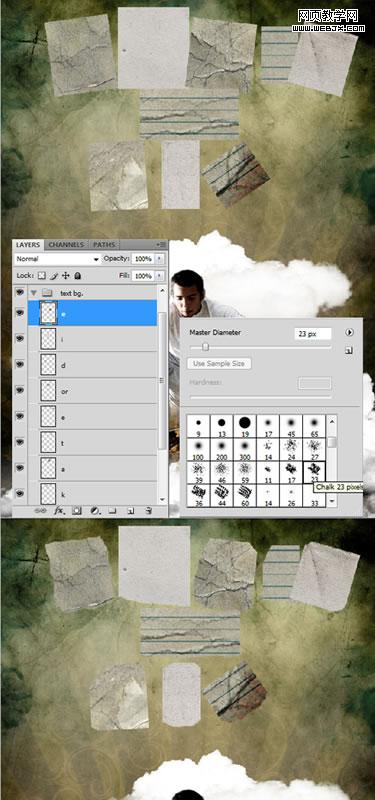Click the lock image pixels brush icon
This screenshot has width=375, height=800.
pyautogui.click(x=54, y=276)
